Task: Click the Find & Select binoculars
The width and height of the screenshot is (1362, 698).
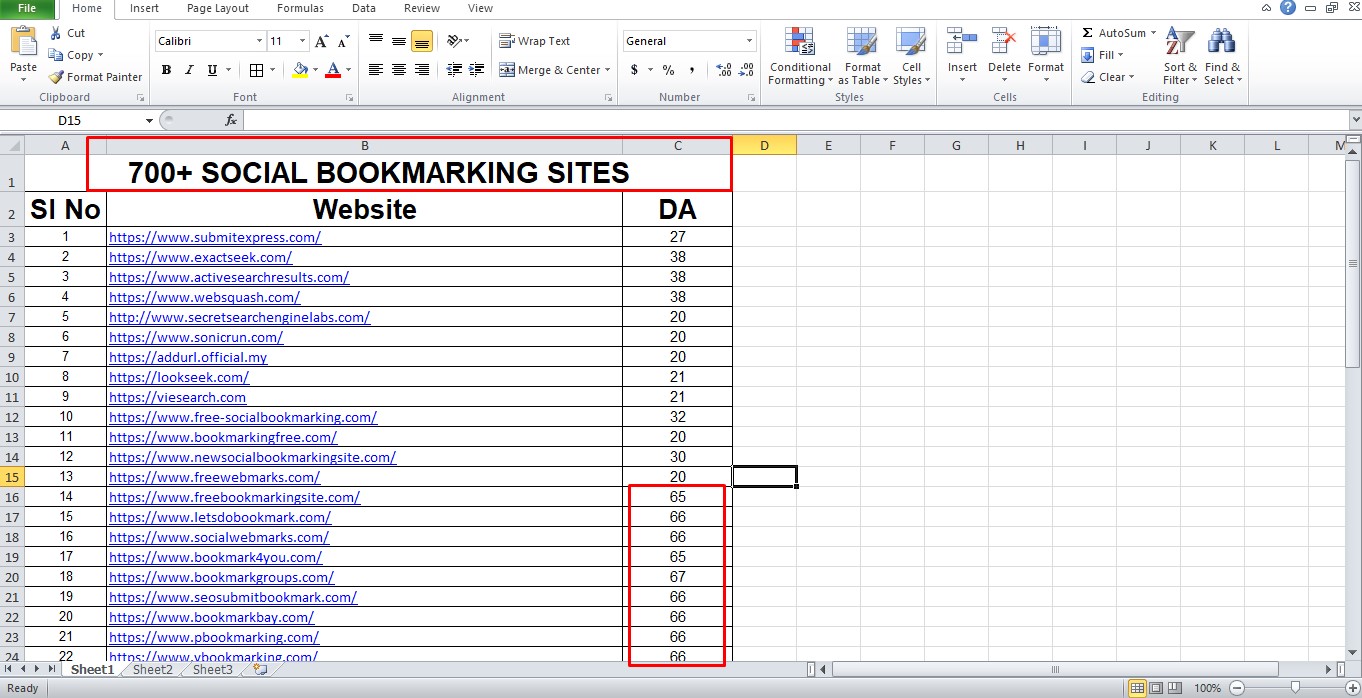Action: pyautogui.click(x=1222, y=44)
